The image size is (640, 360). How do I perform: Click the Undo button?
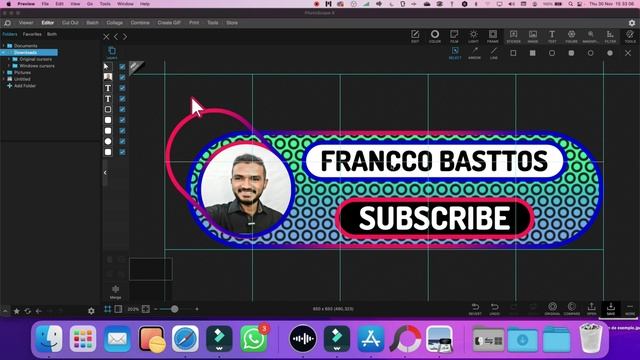494,309
